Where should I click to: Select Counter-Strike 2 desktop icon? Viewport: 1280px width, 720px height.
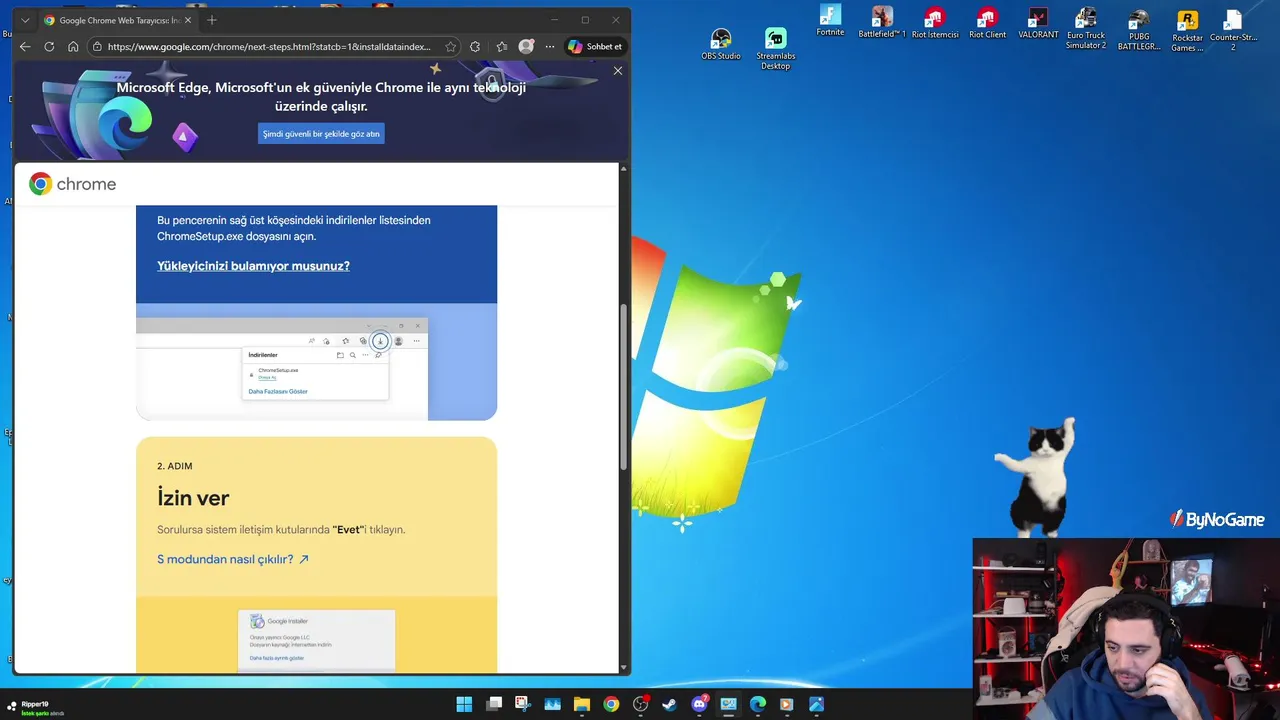1233,29
